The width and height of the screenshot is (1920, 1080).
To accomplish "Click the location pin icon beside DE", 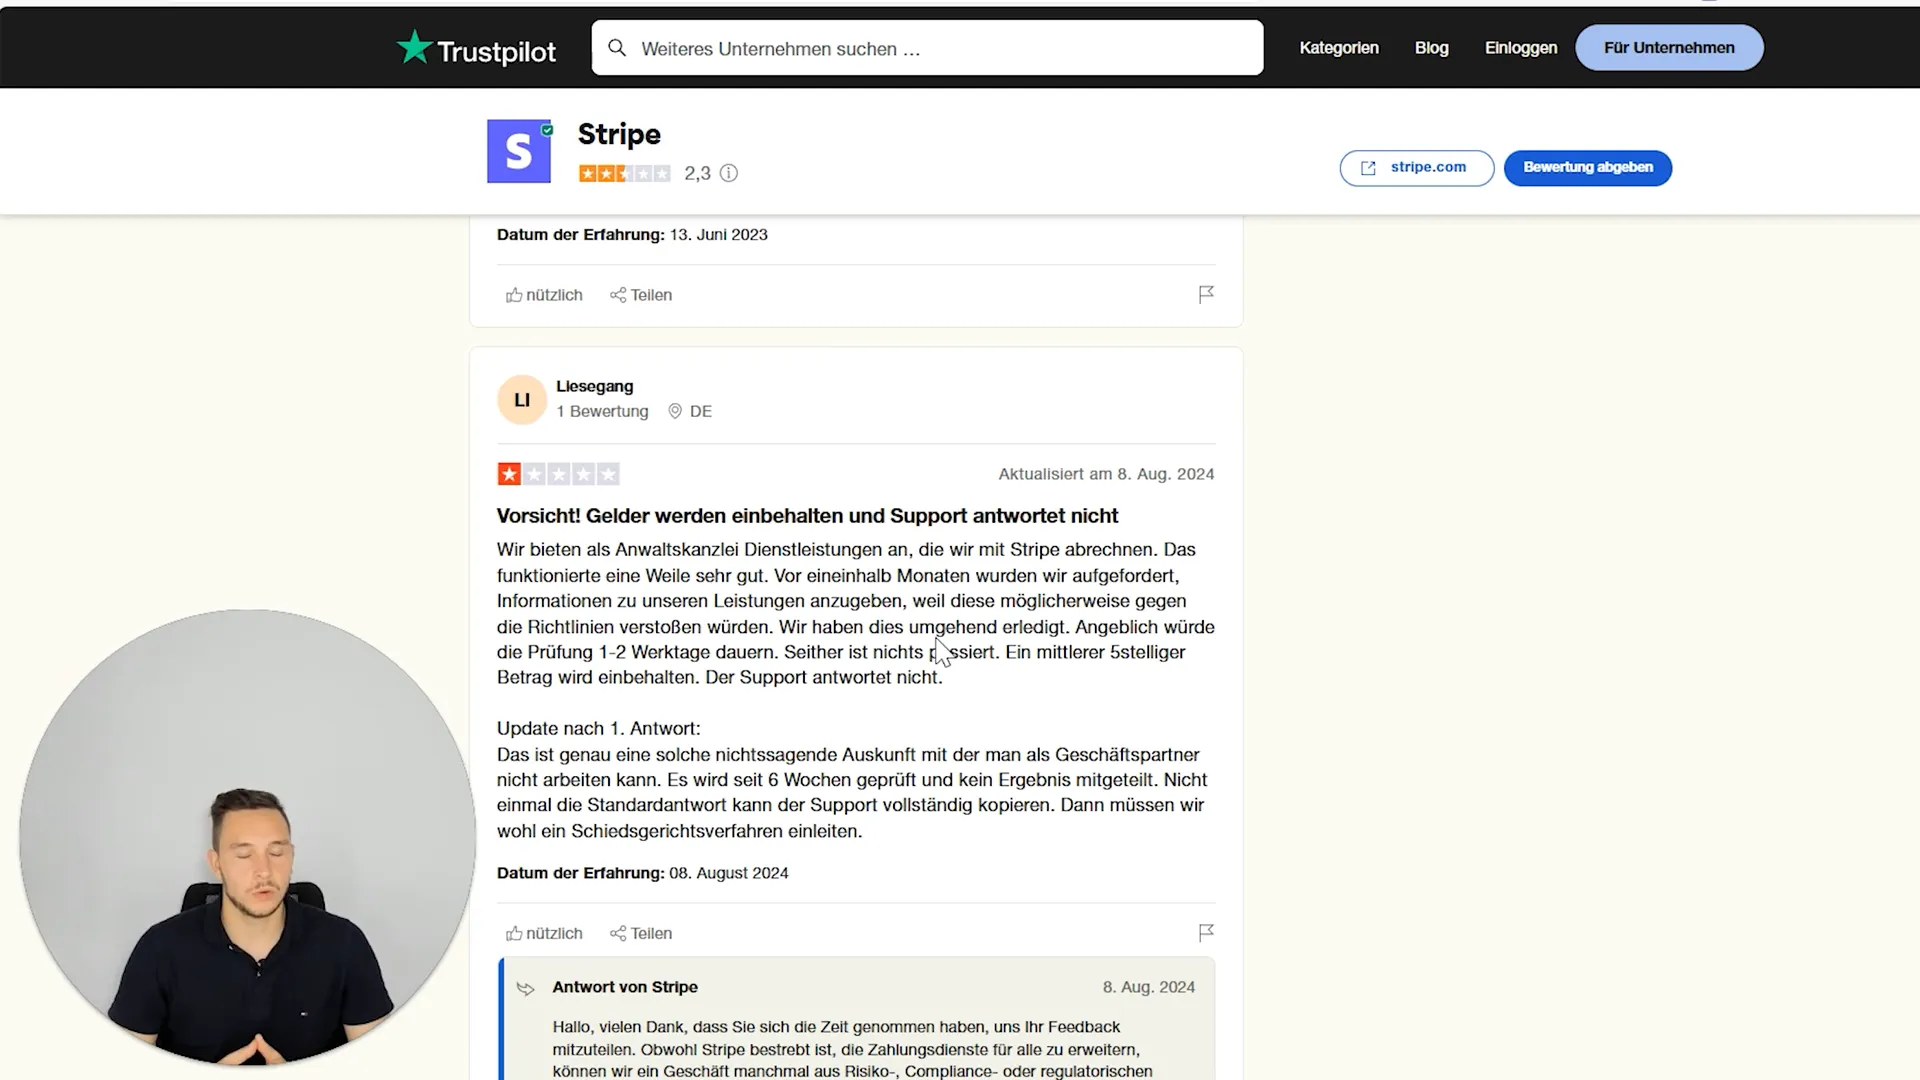I will pyautogui.click(x=675, y=411).
